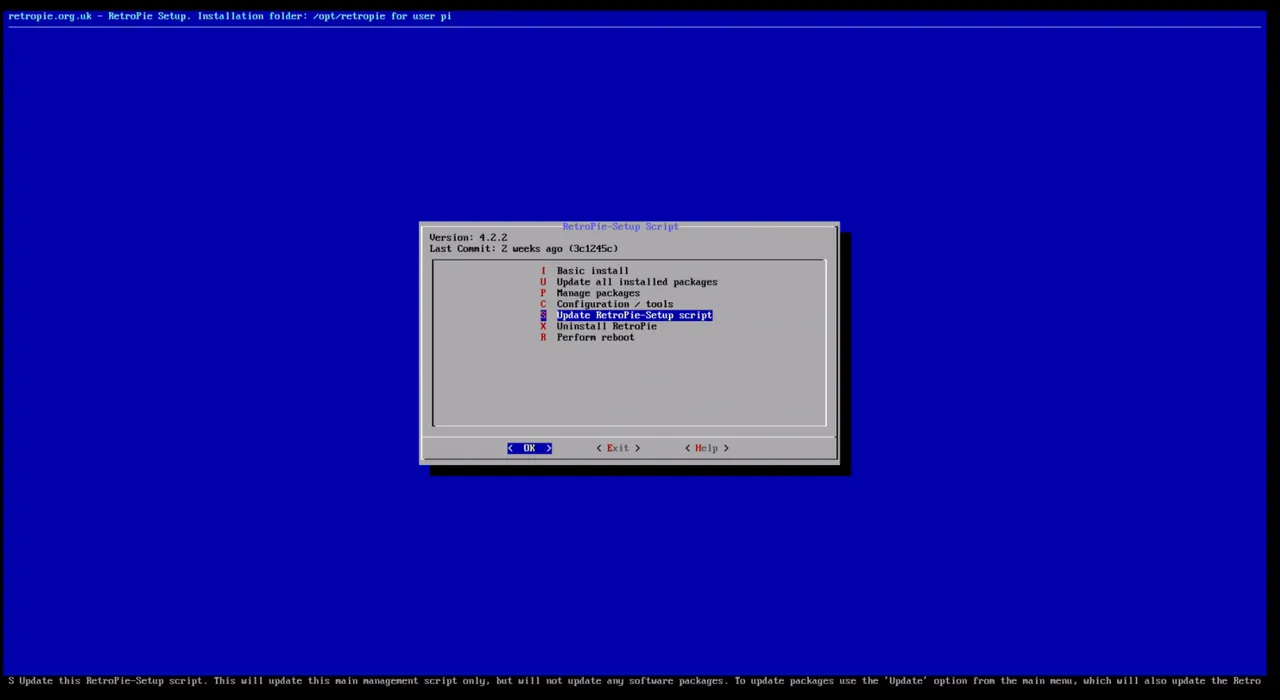Image resolution: width=1280 pixels, height=700 pixels.
Task: Choose Update all installed packages
Action: click(629, 282)
